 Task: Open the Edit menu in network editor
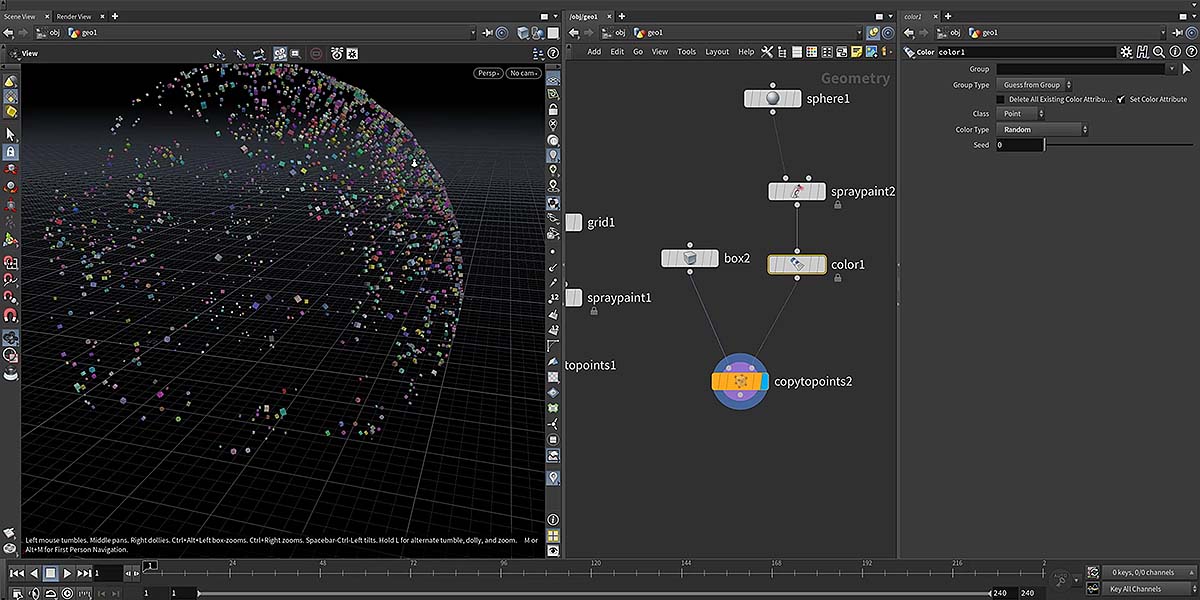(x=617, y=52)
